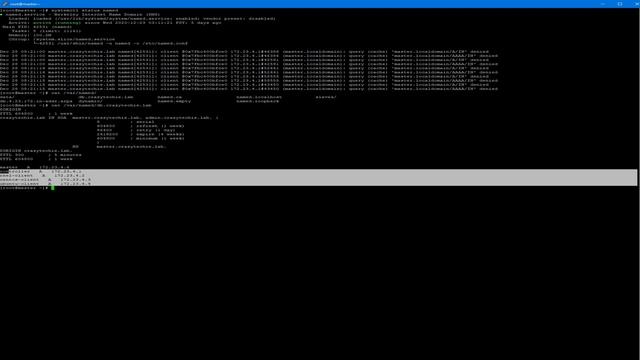Screen dimensions: 640x360
Task: Open the PuTTY system menu icon
Action: [5, 4]
